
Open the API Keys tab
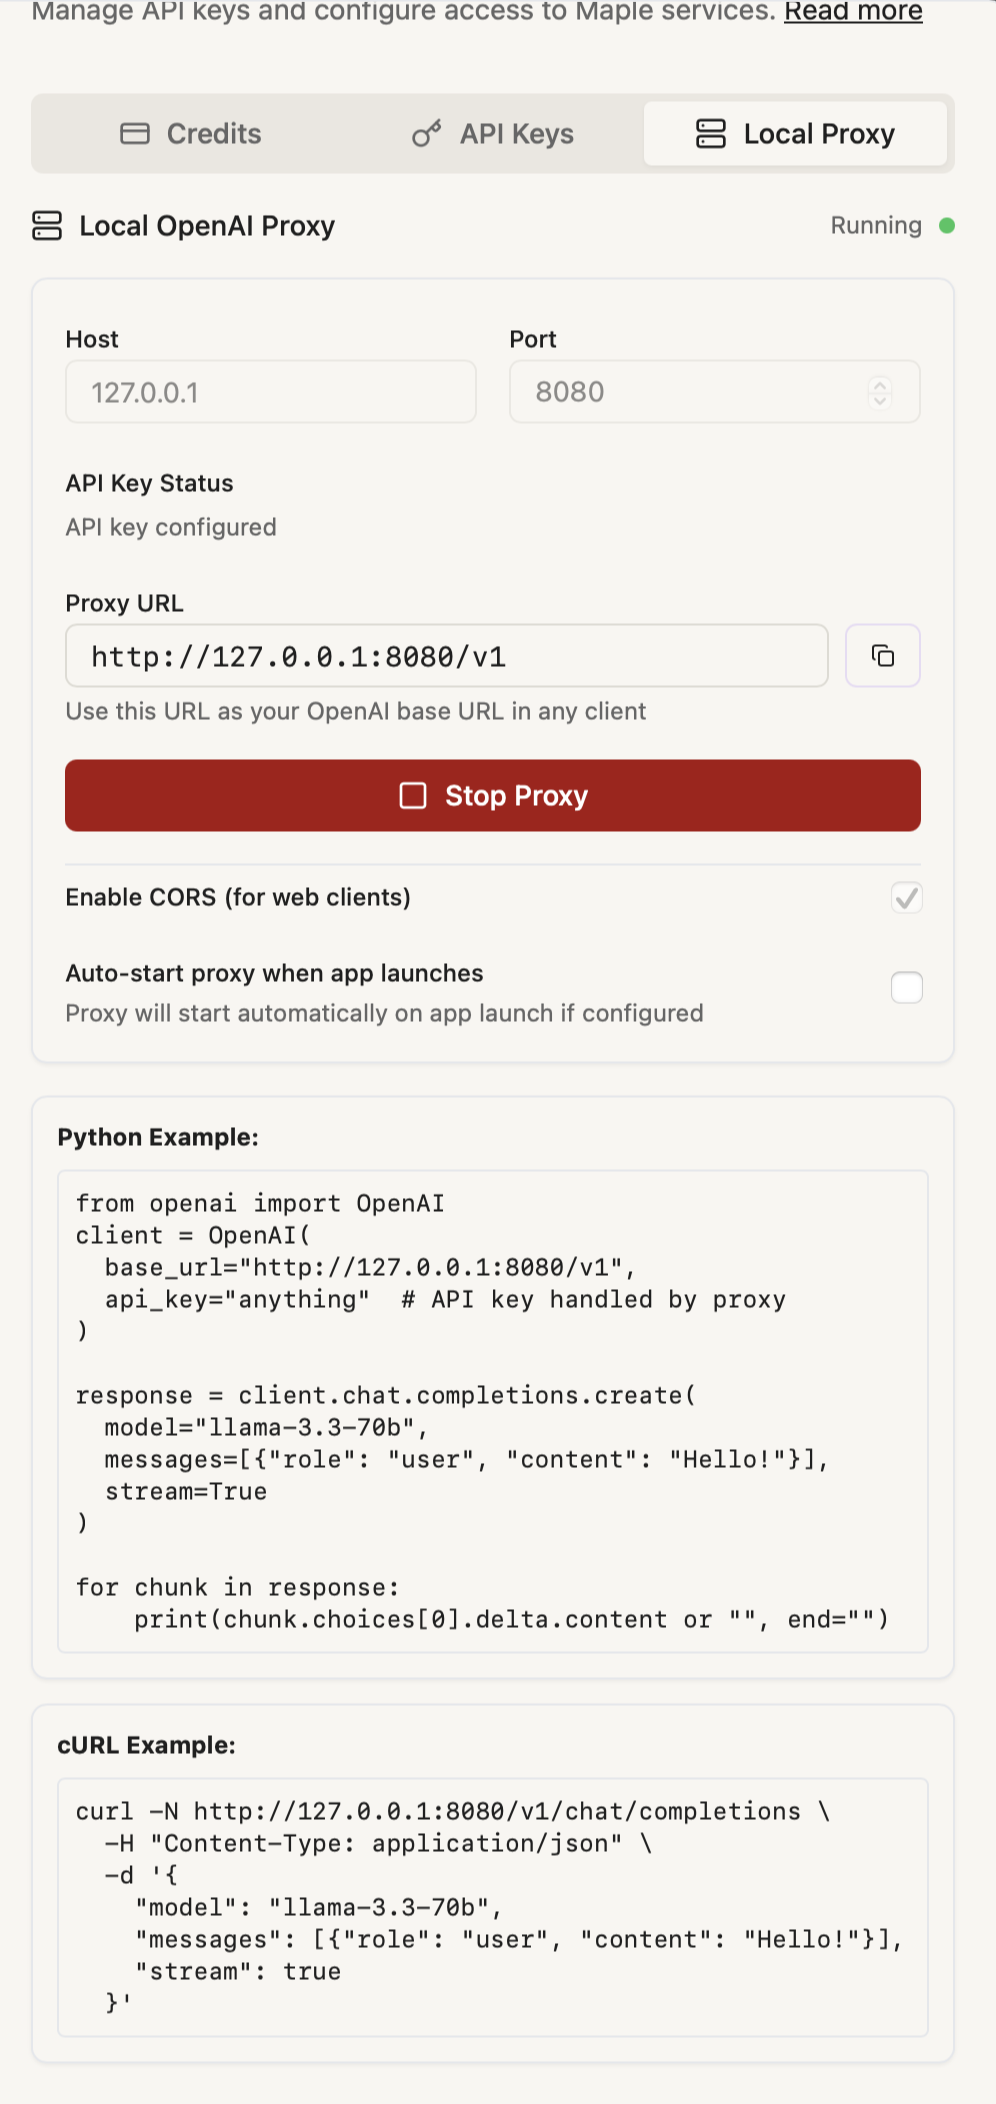(493, 134)
